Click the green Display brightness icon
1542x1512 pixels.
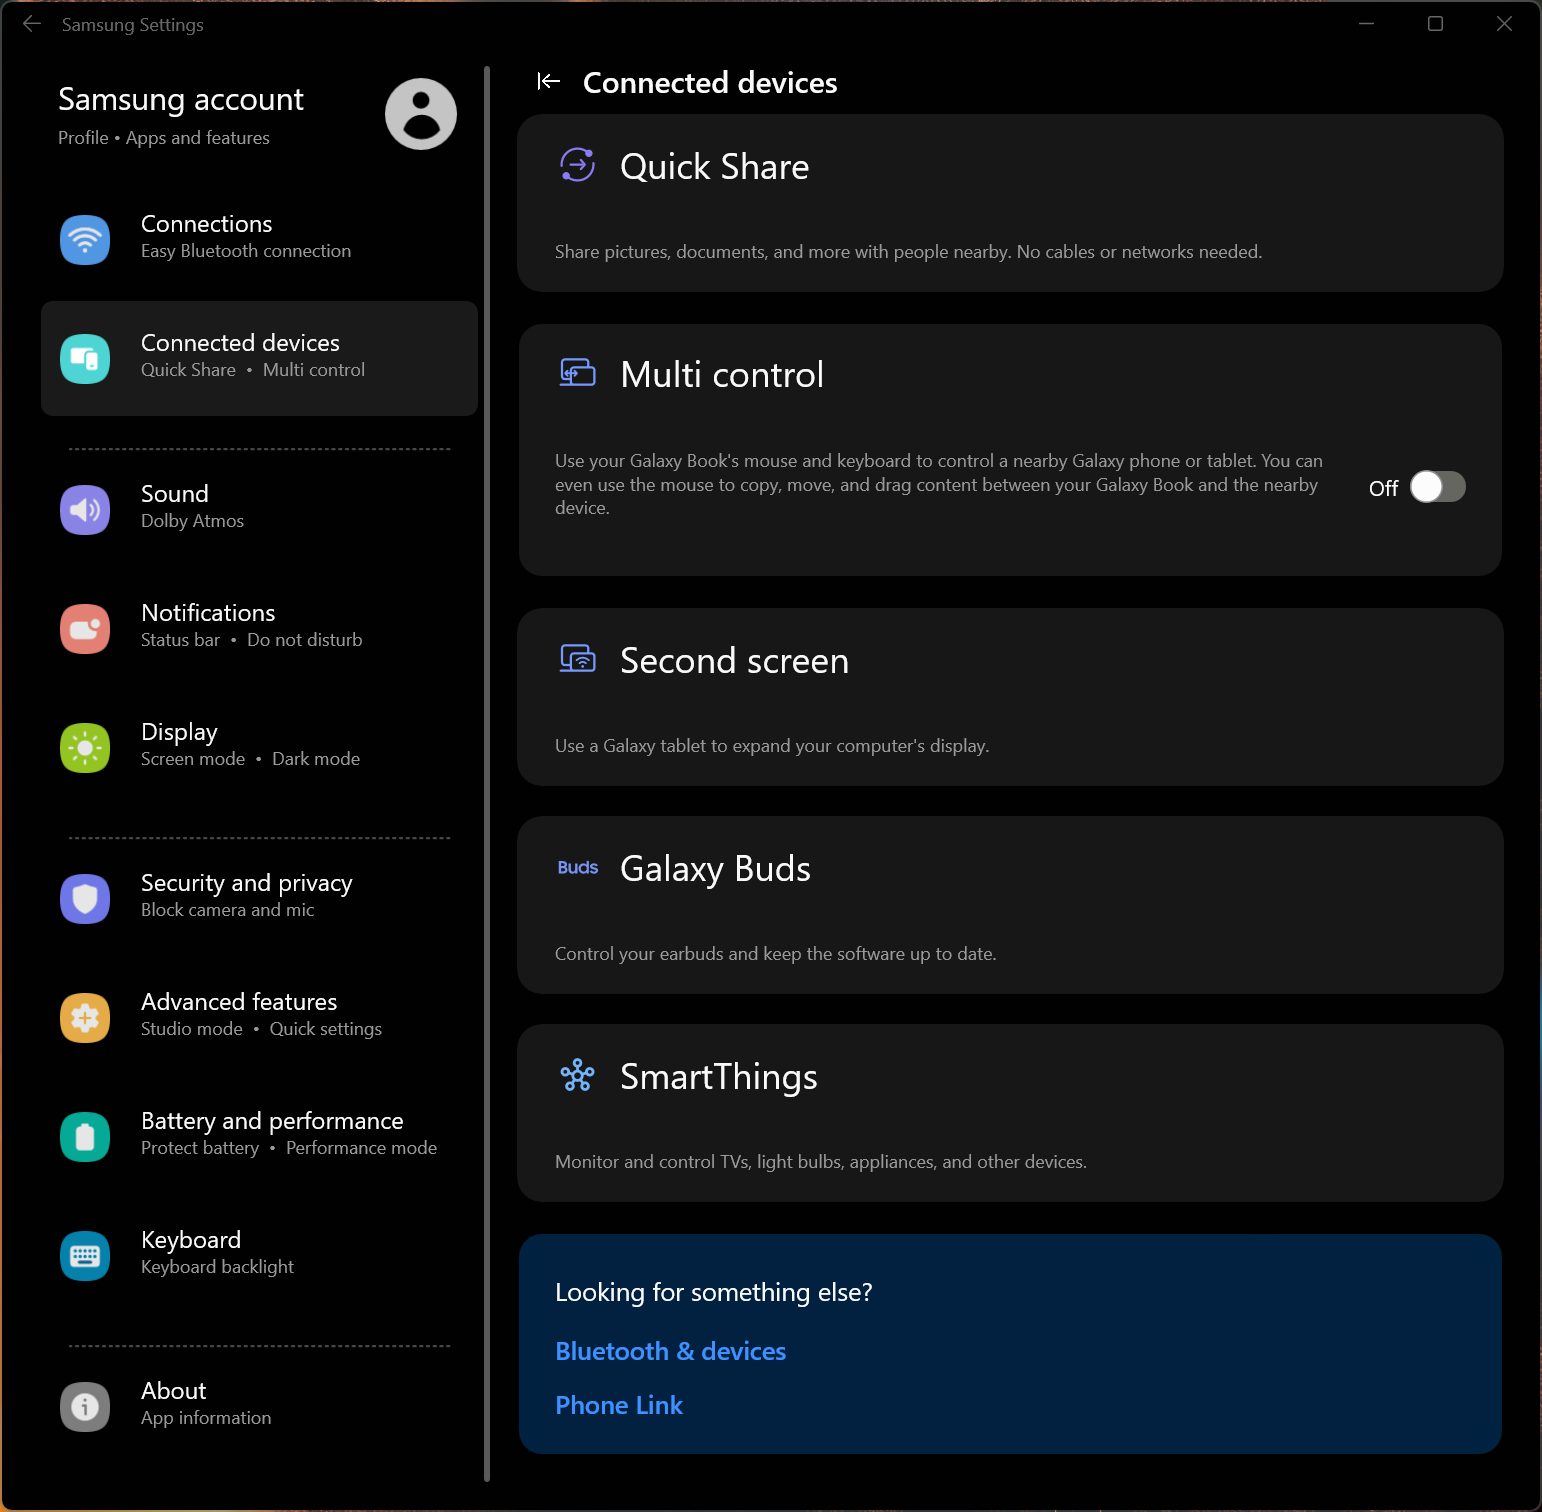point(85,748)
